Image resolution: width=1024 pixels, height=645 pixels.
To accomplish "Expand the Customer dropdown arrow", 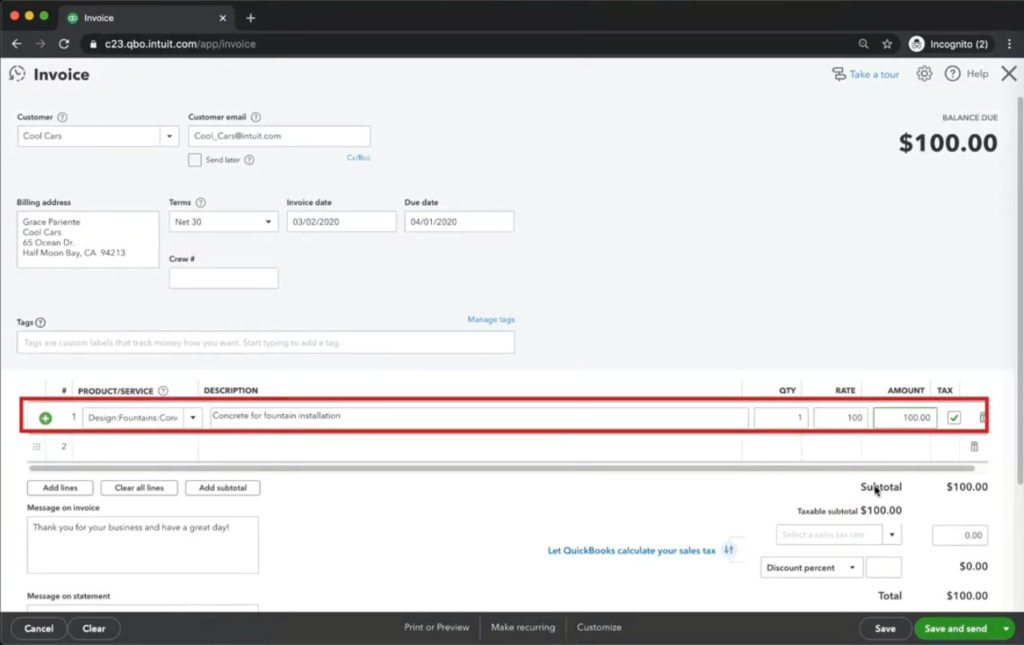I will tap(169, 136).
